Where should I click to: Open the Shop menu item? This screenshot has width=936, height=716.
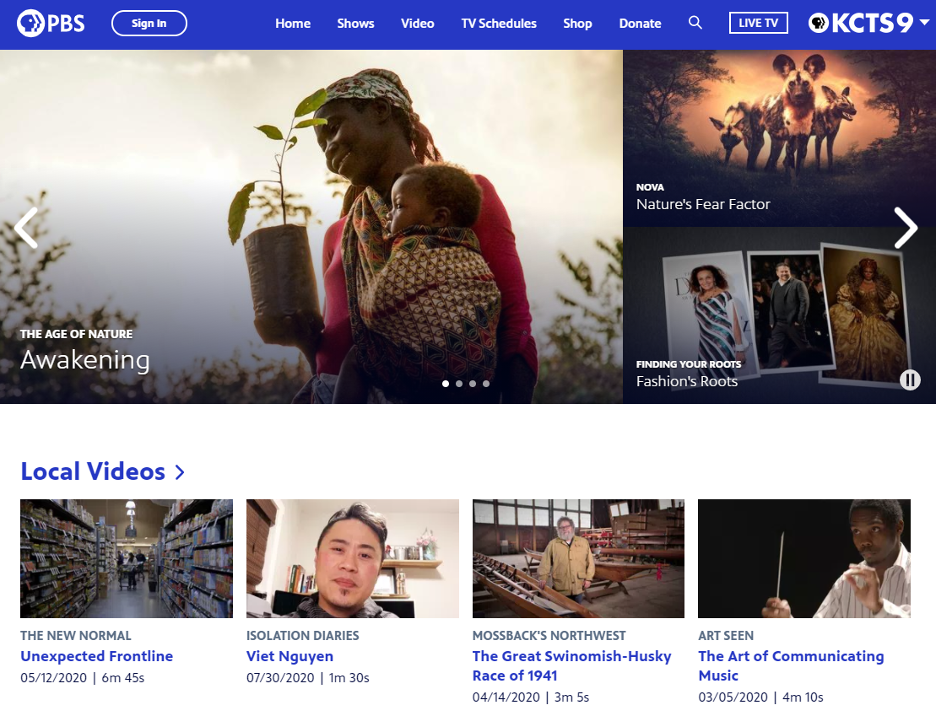pos(577,23)
